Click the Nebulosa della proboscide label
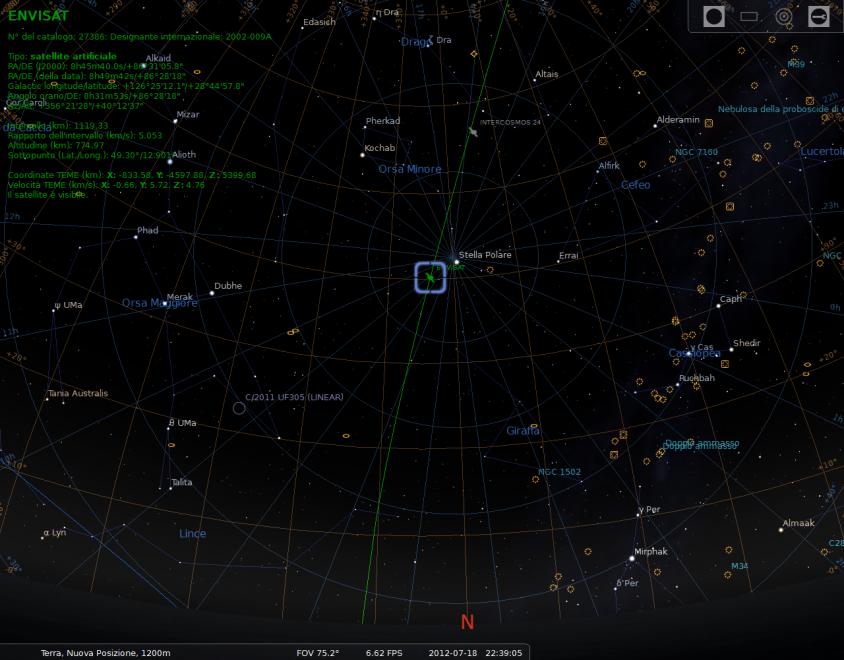This screenshot has height=660, width=844. 780,109
